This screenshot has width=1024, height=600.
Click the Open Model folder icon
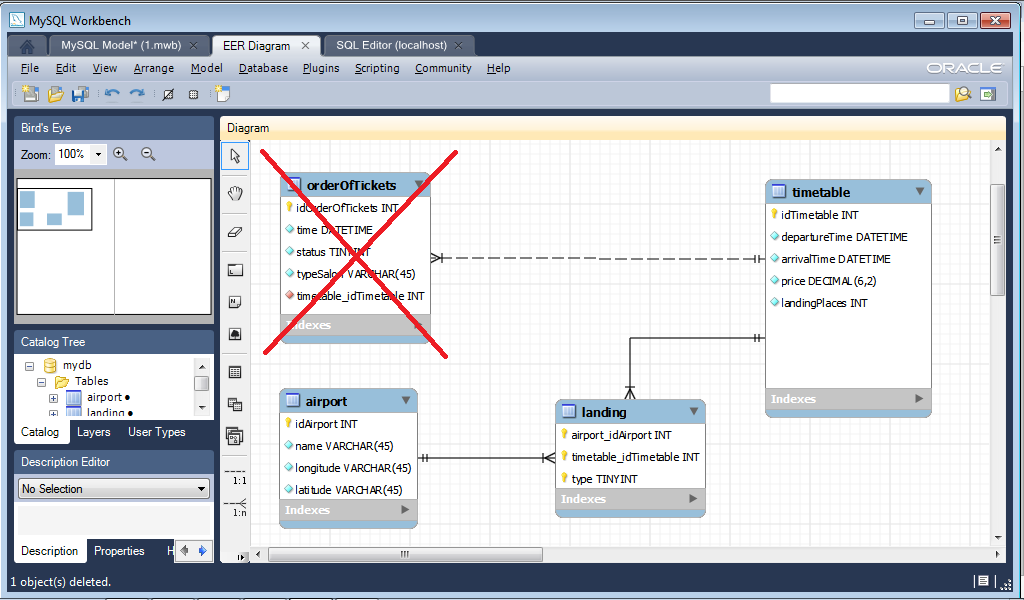tap(56, 94)
